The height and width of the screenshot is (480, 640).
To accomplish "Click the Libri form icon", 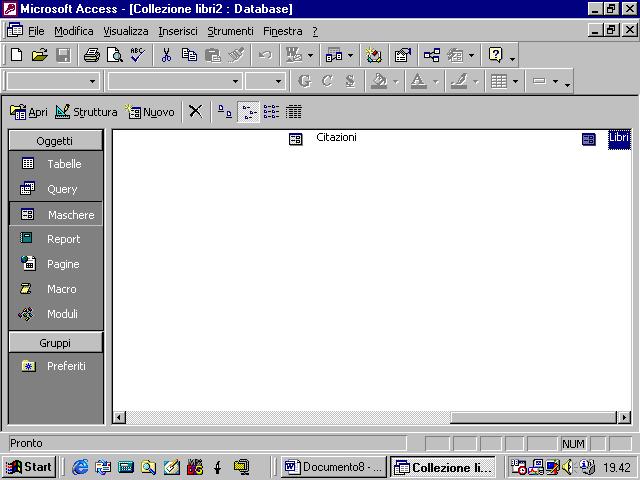I will coord(589,139).
